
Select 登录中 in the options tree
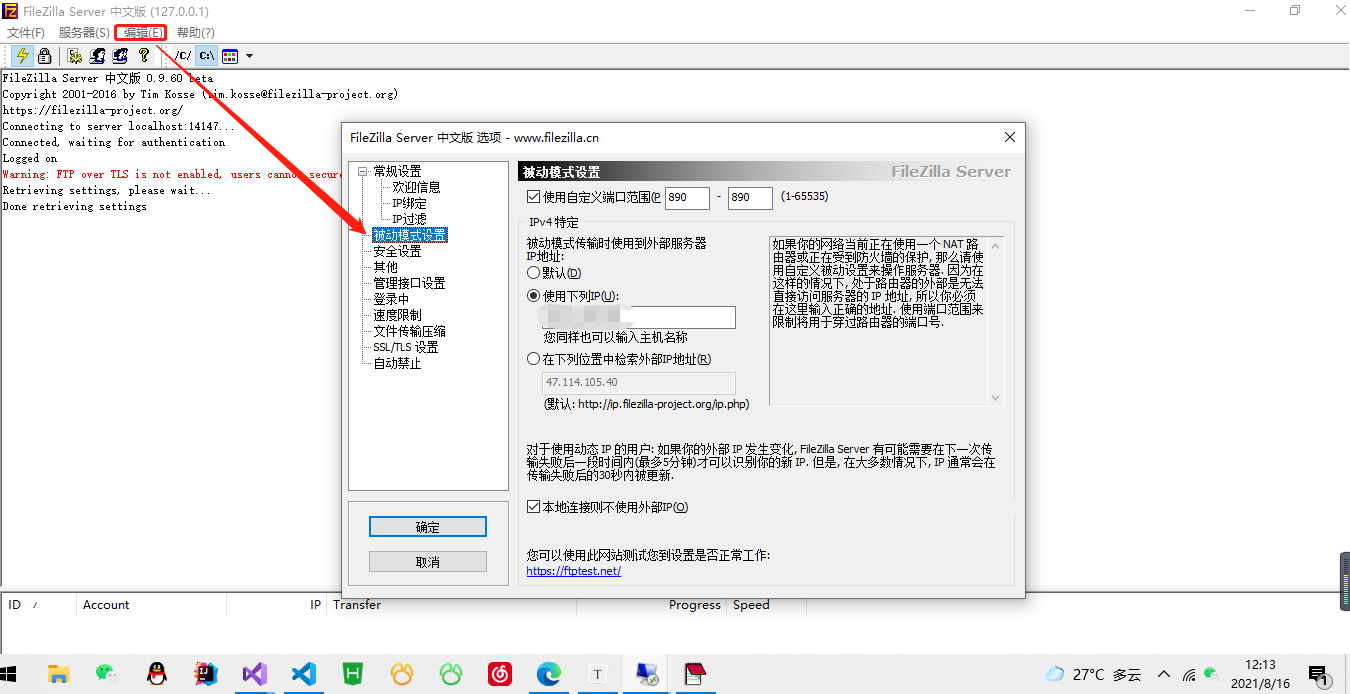[391, 299]
